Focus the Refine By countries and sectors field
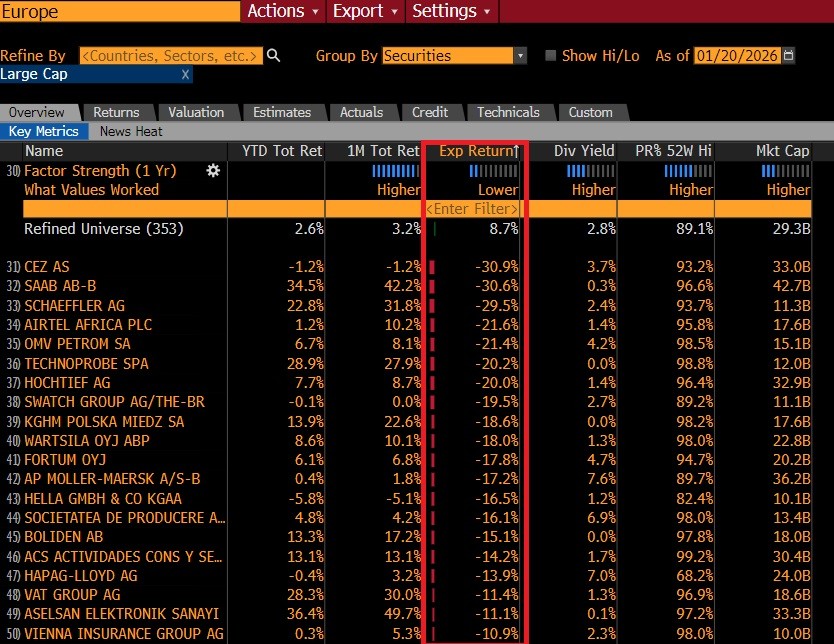 point(170,56)
